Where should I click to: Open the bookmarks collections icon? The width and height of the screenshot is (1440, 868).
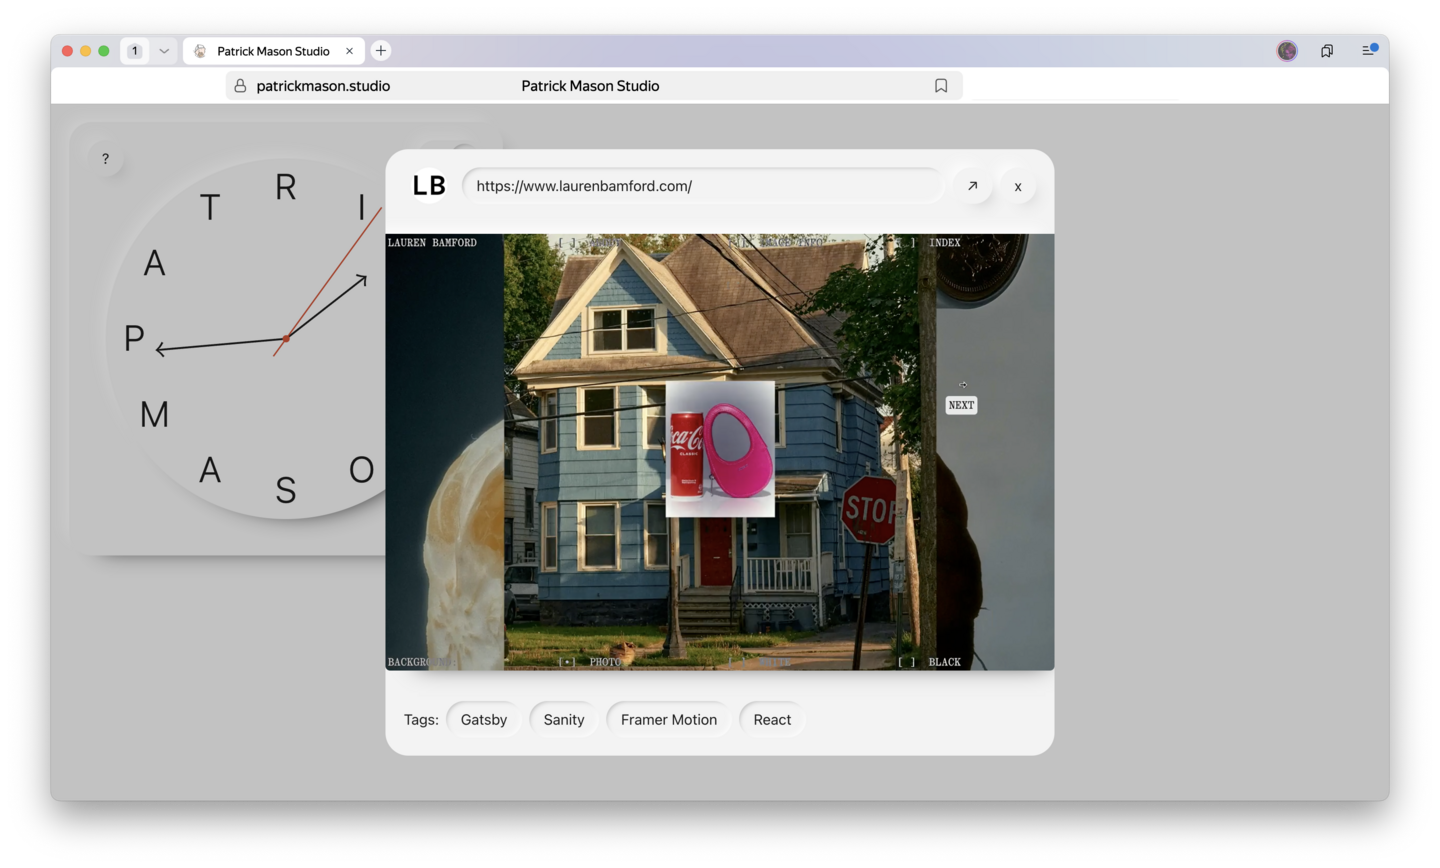[1327, 51]
